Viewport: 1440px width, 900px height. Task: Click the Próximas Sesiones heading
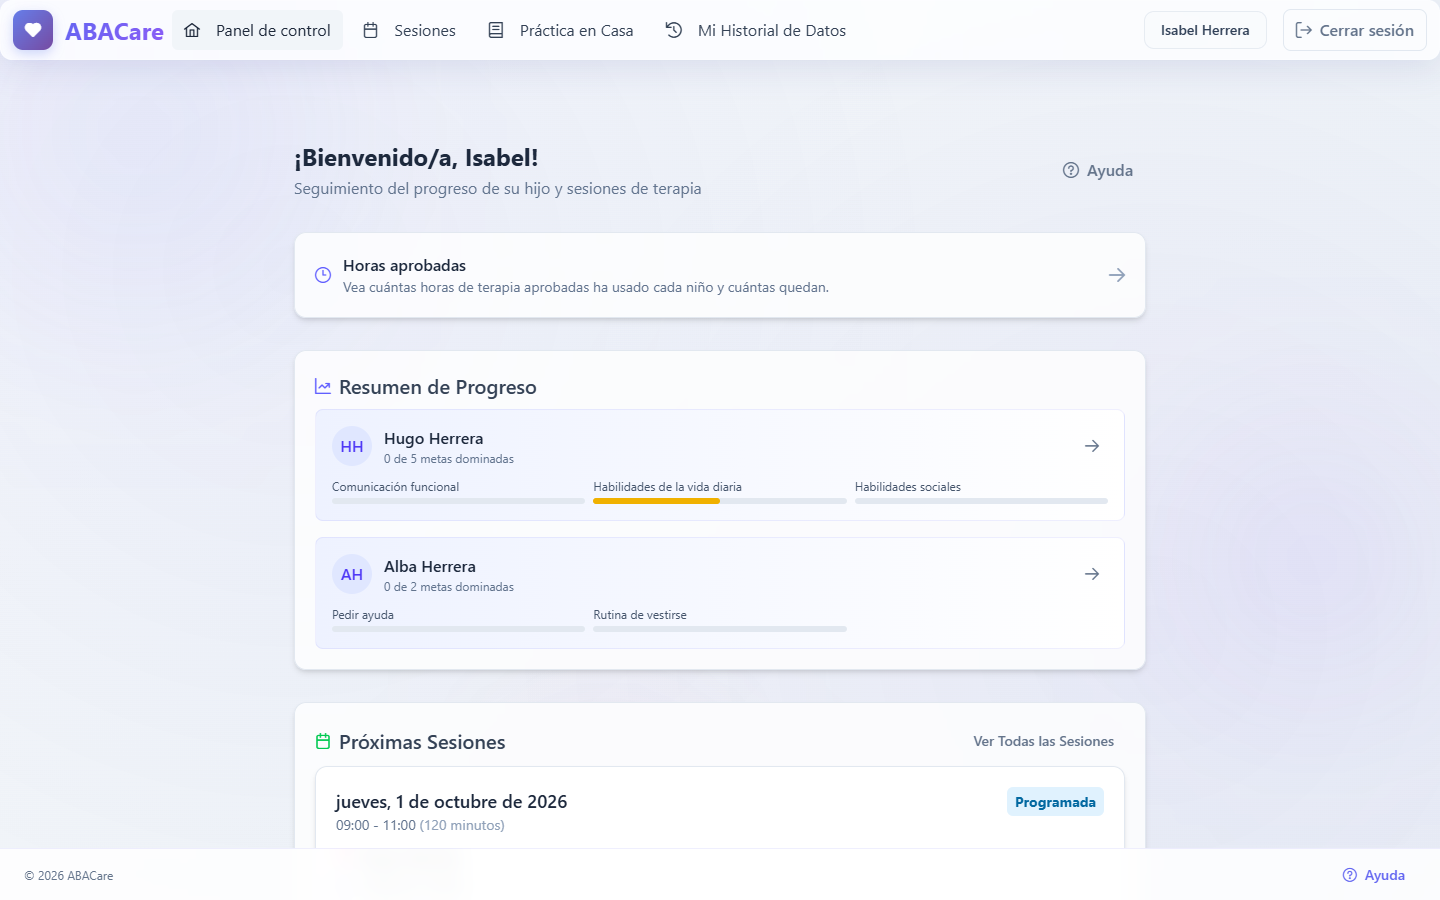point(422,742)
